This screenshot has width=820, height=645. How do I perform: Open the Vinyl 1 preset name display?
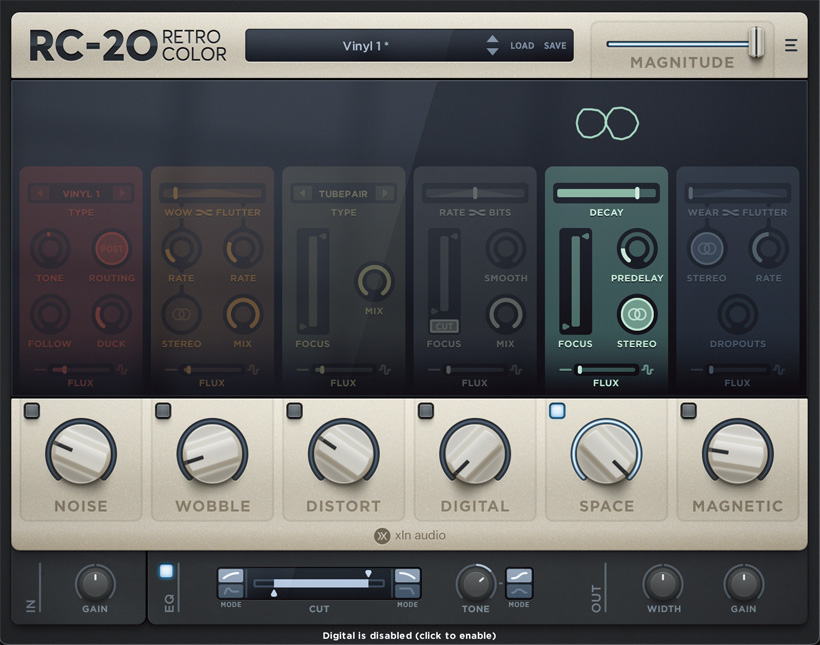pos(365,46)
